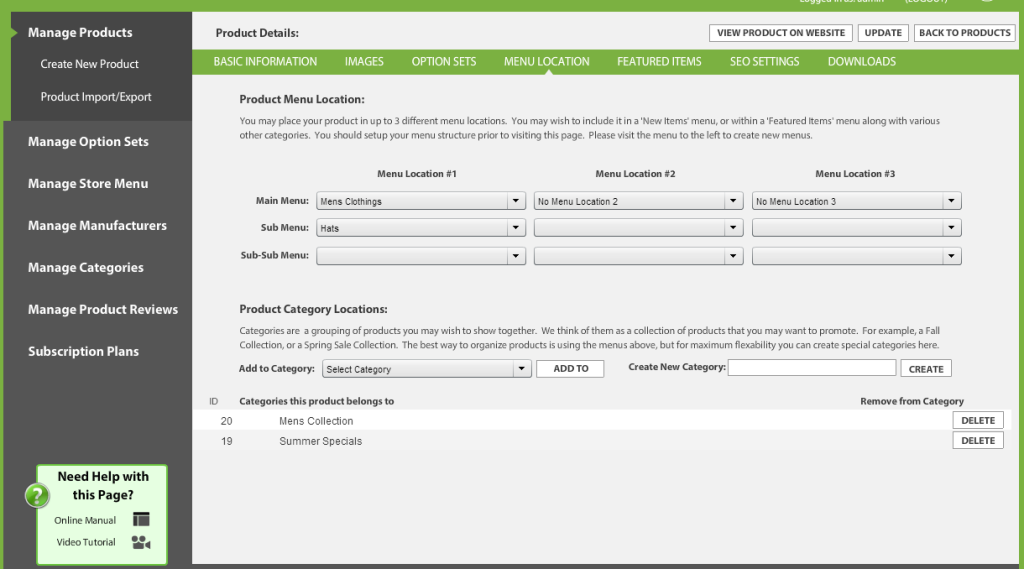The image size is (1024, 569).
Task: Open the No Menu Location 3 dropdown
Action: click(x=857, y=201)
